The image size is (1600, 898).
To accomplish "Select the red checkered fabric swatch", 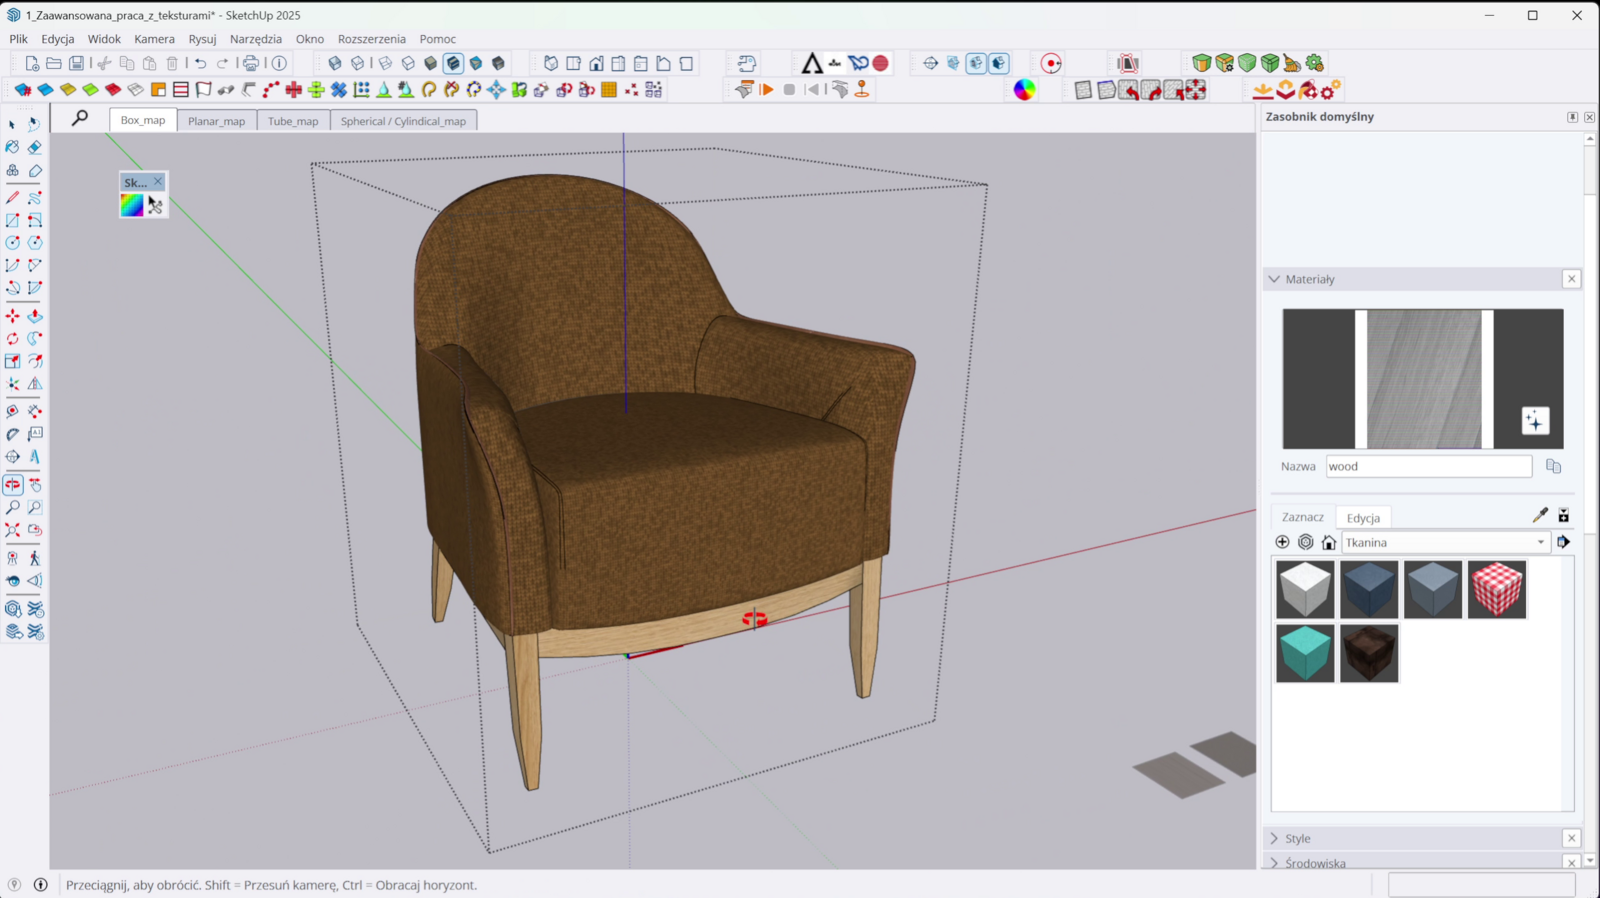I will click(1496, 589).
